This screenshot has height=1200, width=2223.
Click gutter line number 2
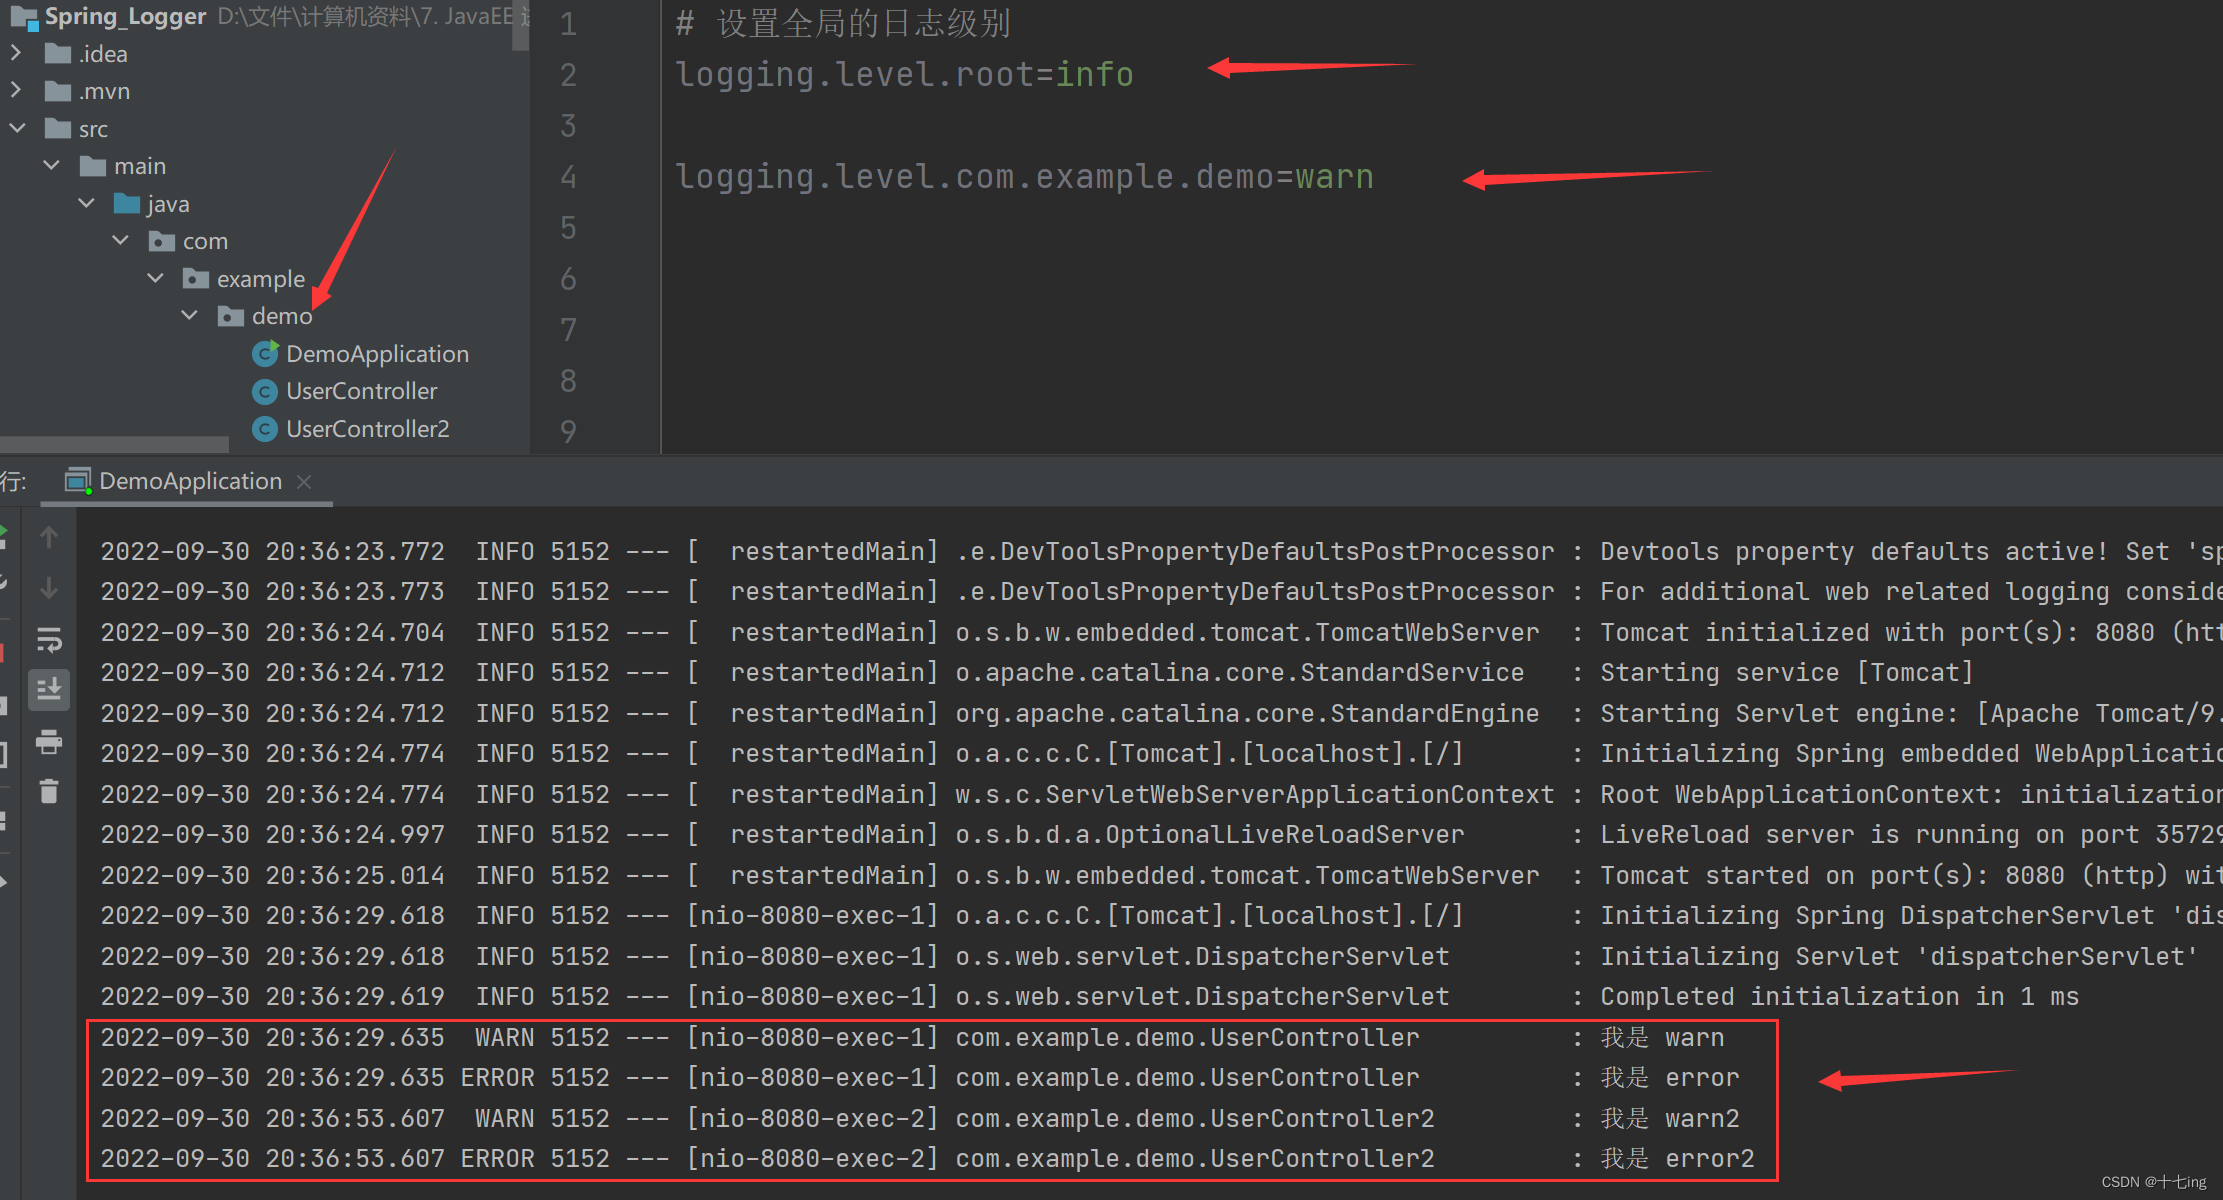point(568,75)
